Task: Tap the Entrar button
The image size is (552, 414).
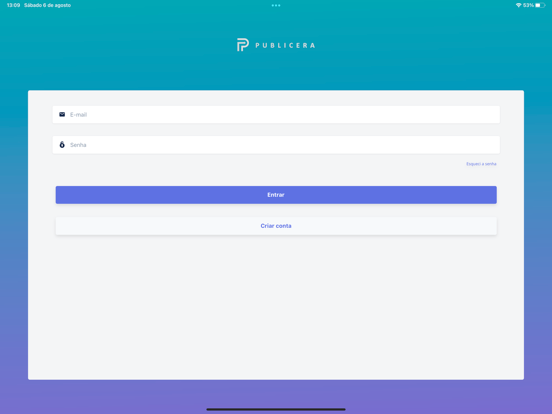Action: tap(276, 195)
